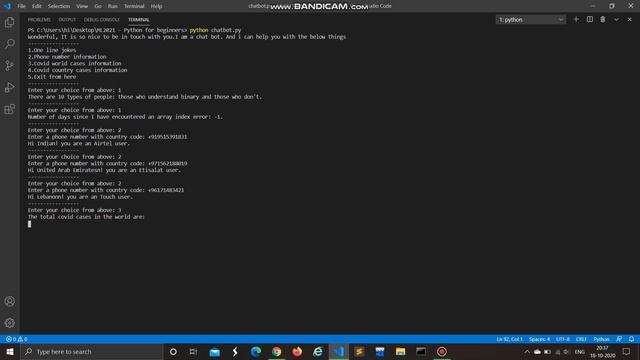Click the VS Code logo icon
This screenshot has height=360, width=640.
point(7,6)
